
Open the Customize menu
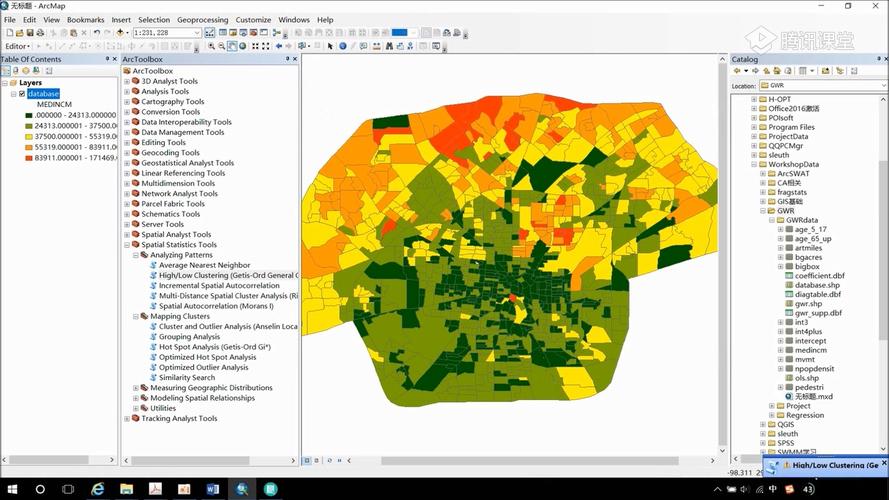tap(253, 19)
